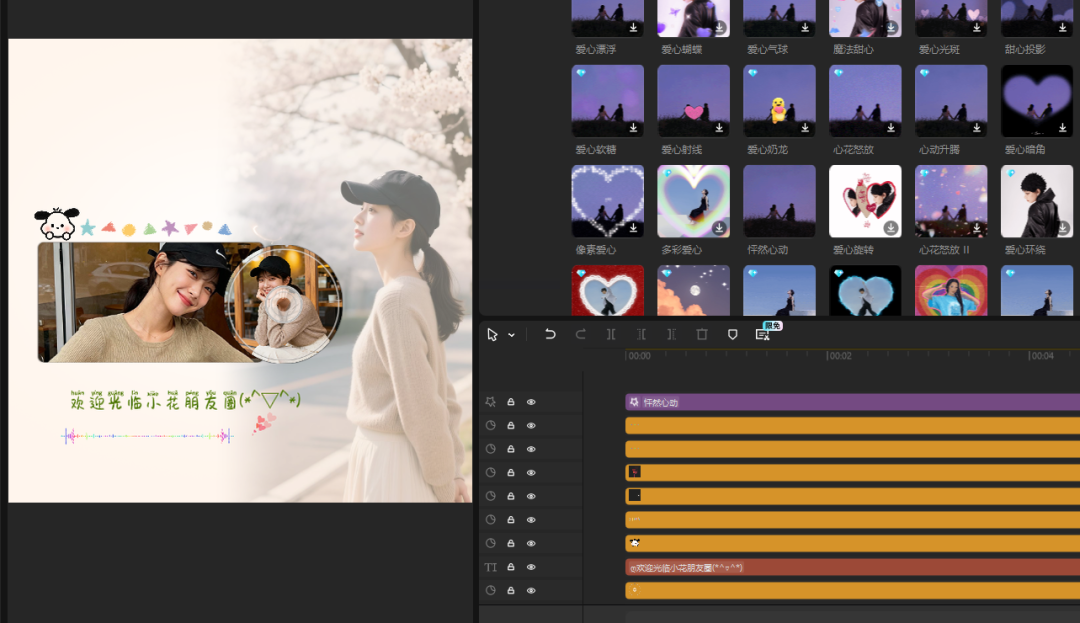This screenshot has width=1080, height=623.
Task: Click the trash Delete icon above timeline
Action: click(702, 334)
